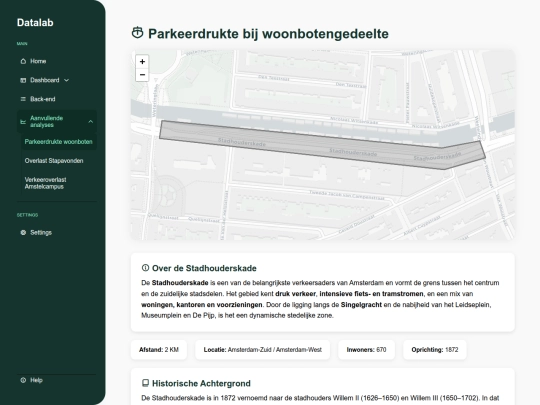This screenshot has width=540, height=405.
Task: Click the info icon beside Over de Stadhouderskade
Action: 145,268
